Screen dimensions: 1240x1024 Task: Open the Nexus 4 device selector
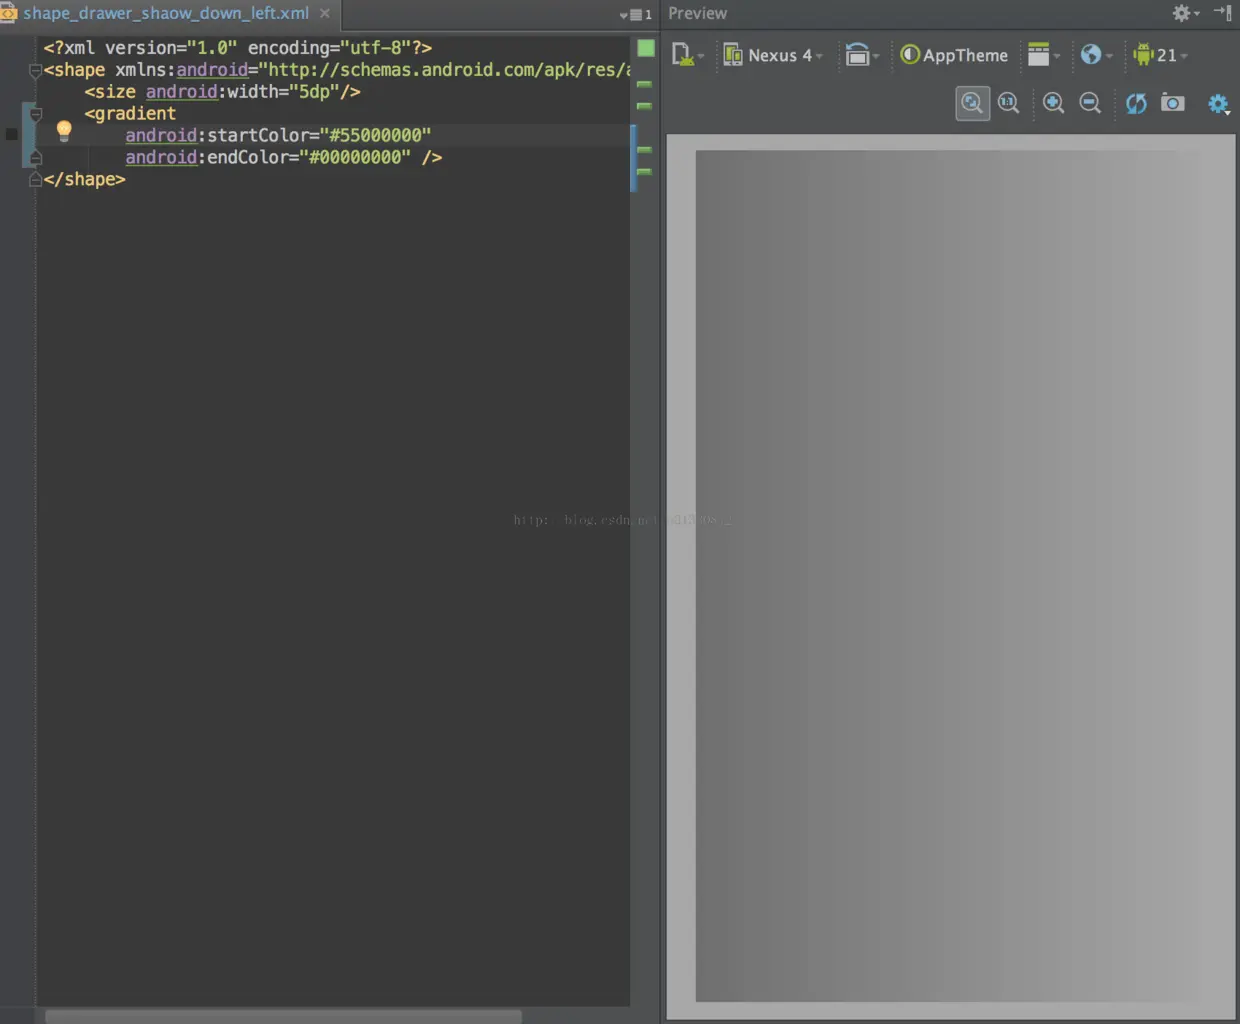coord(773,55)
